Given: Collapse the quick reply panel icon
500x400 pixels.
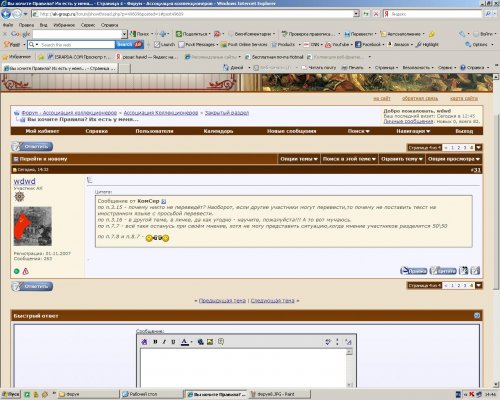Looking at the screenshot, I should coord(477,316).
